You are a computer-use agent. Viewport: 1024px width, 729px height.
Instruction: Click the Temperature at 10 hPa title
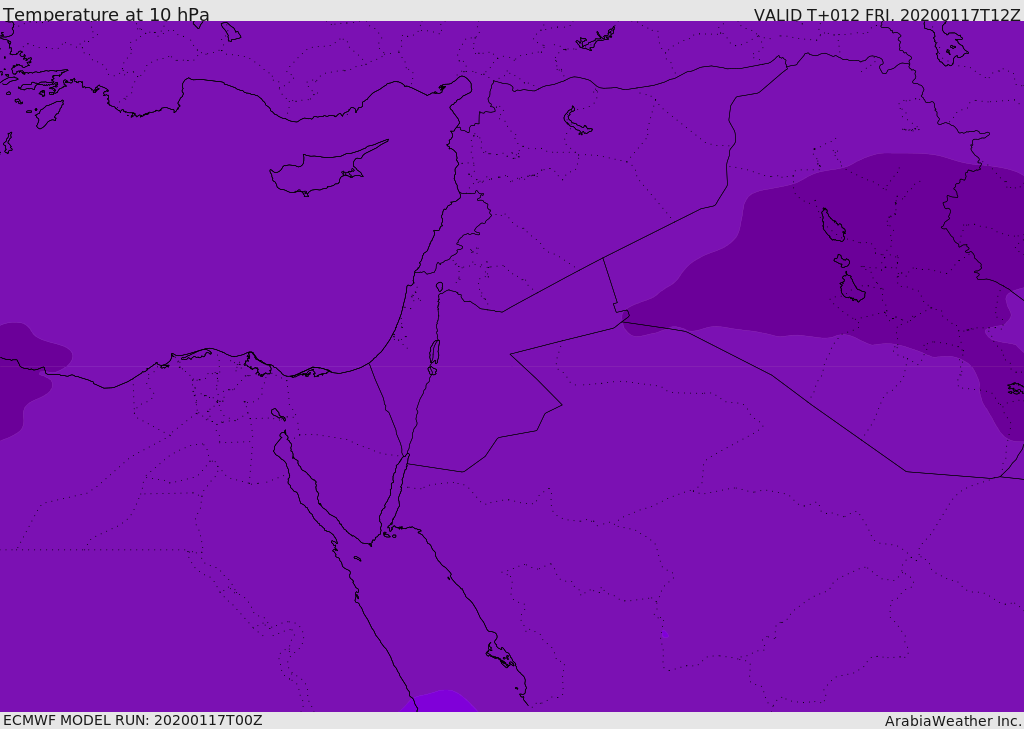pyautogui.click(x=106, y=15)
